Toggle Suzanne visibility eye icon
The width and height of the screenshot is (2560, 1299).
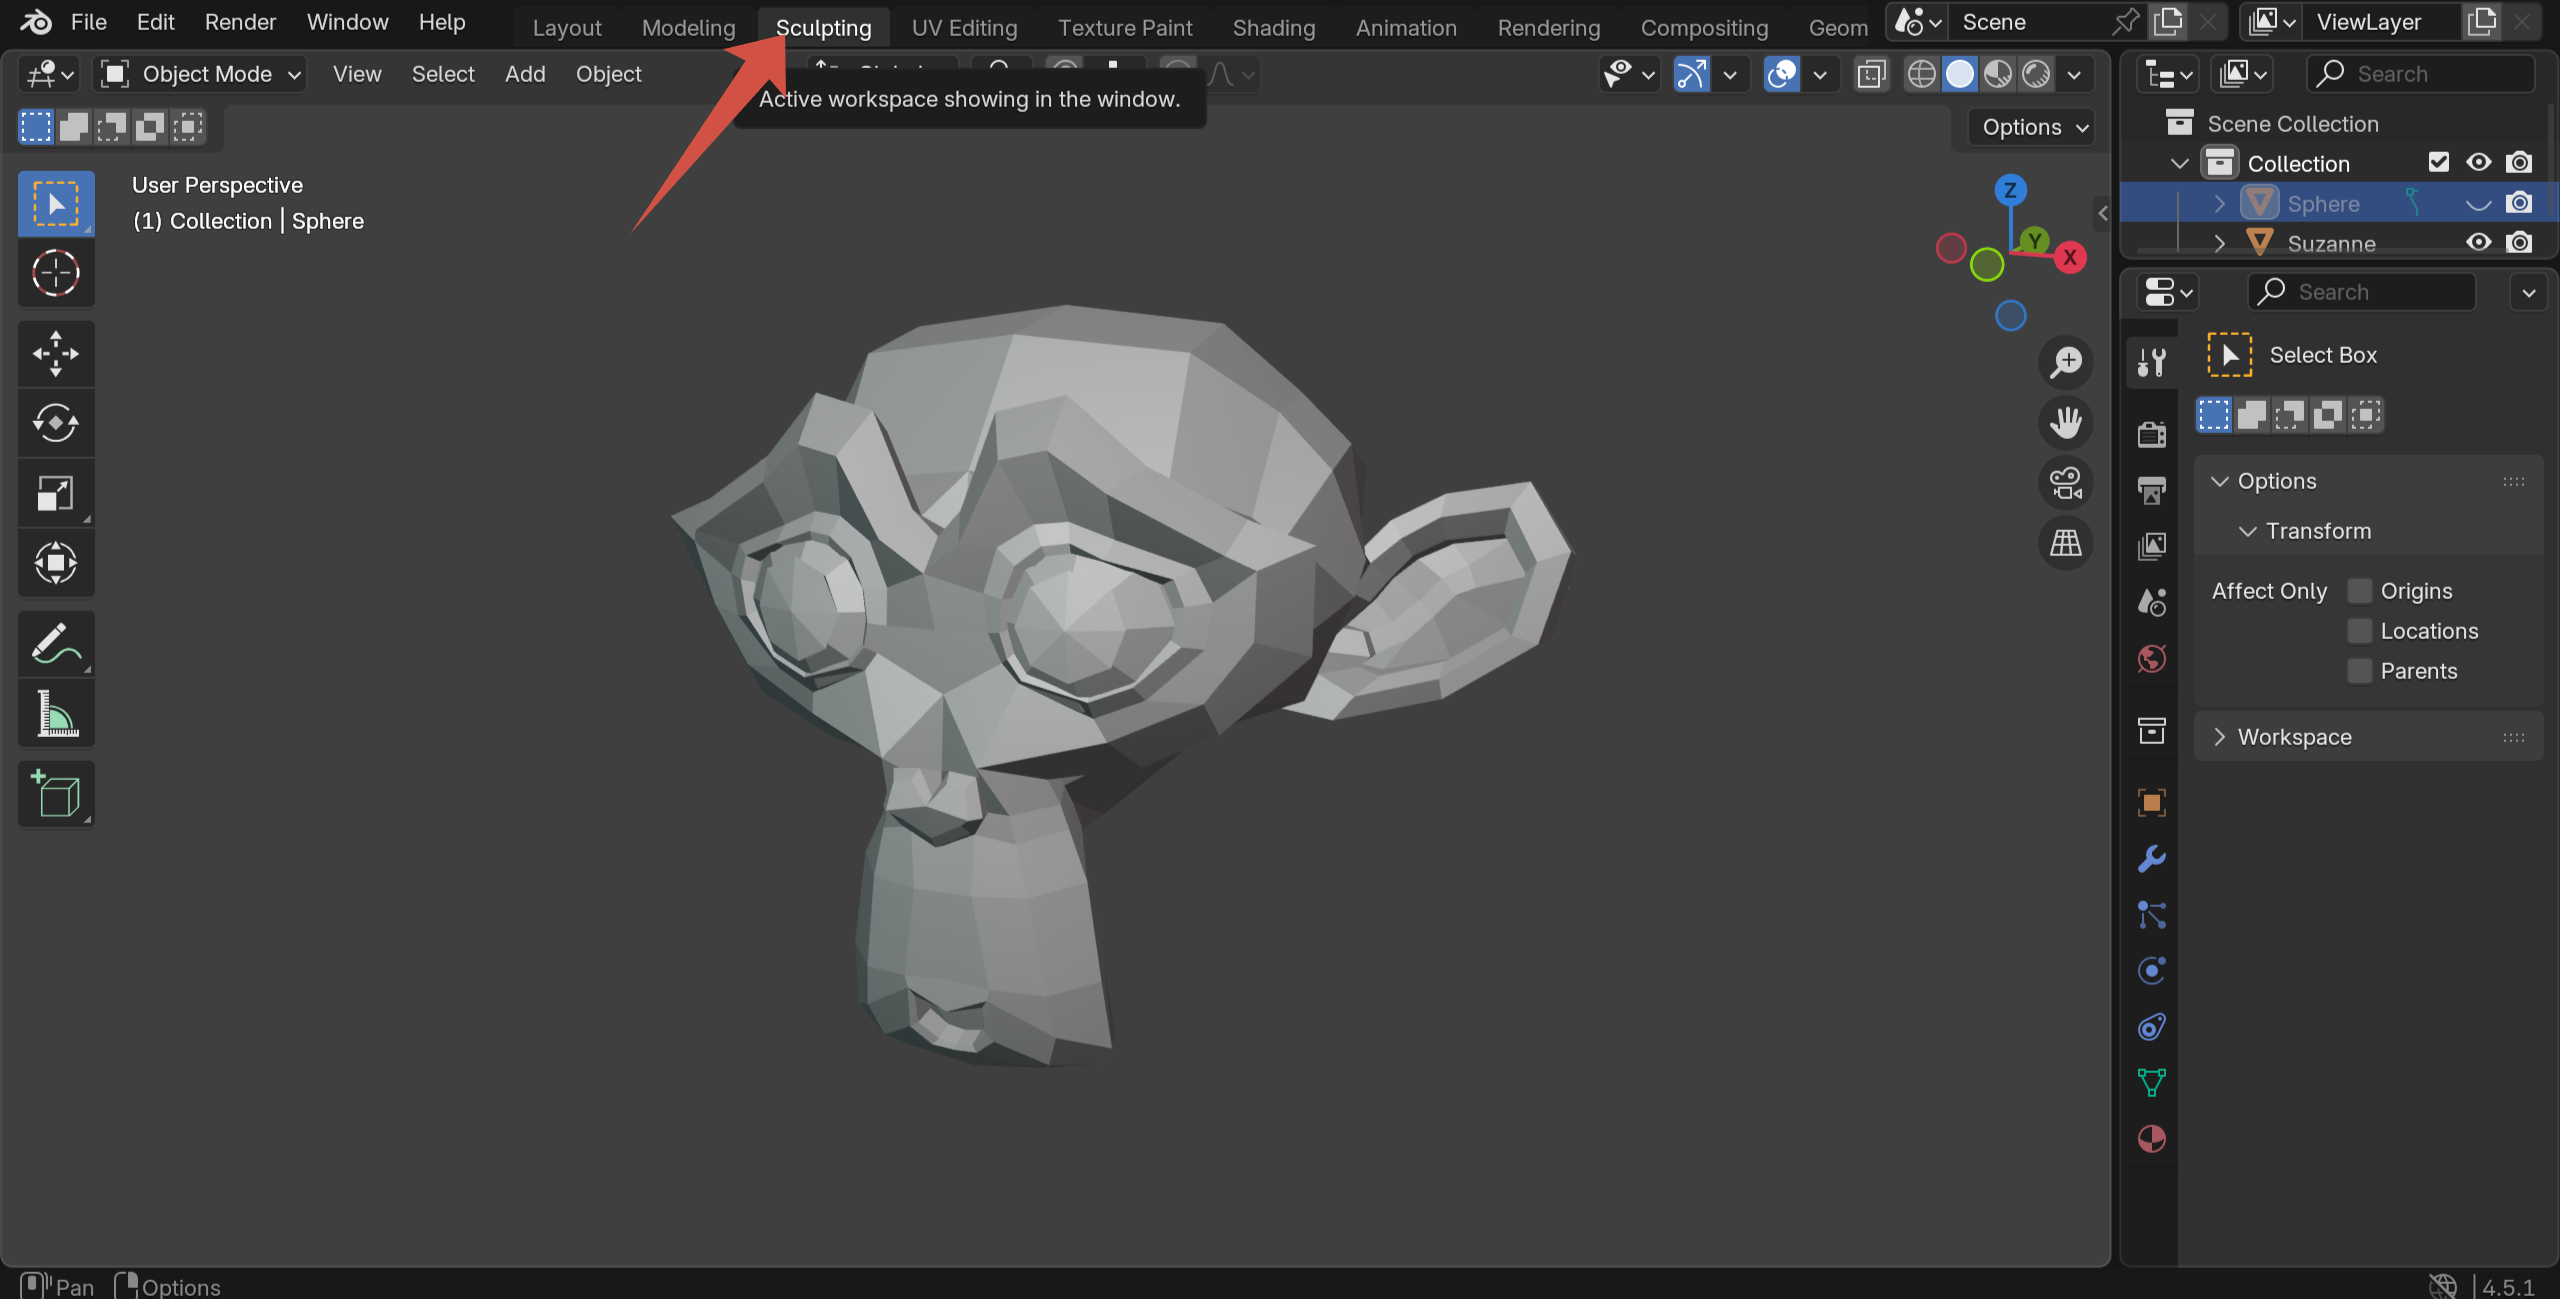(x=2479, y=242)
